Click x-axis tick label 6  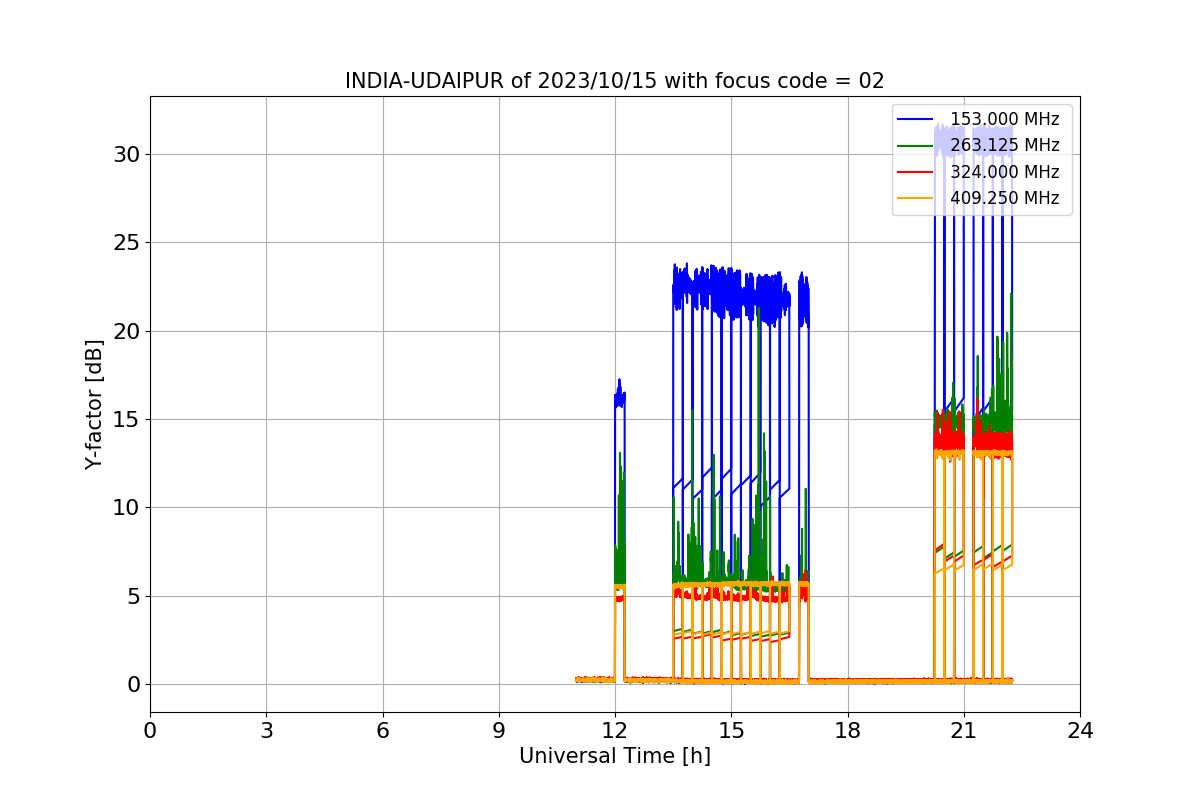coord(383,730)
